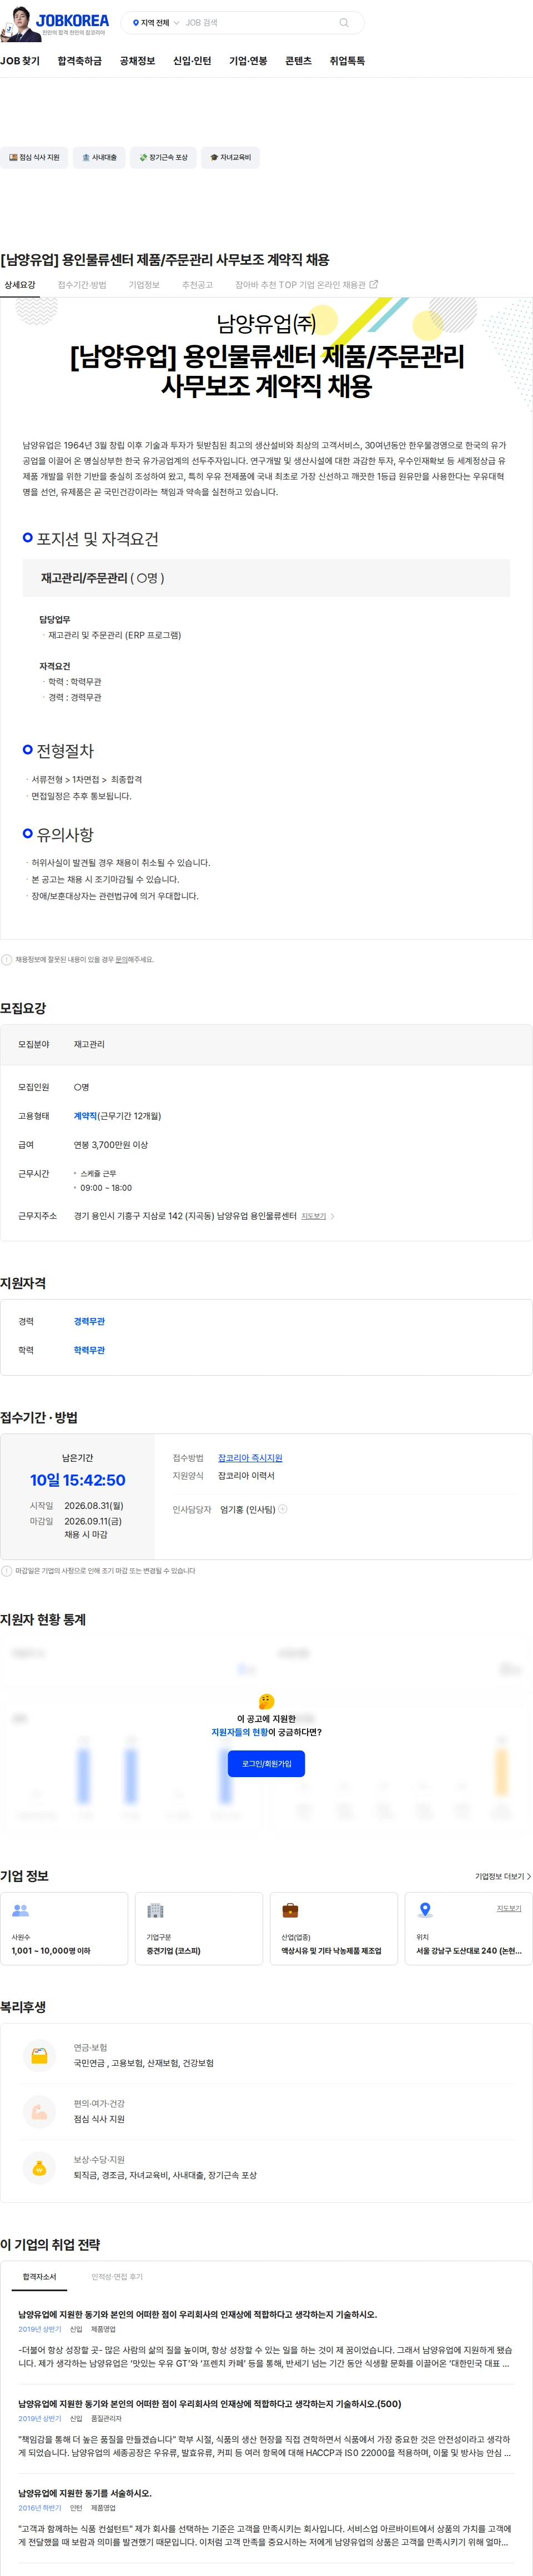Image resolution: width=533 pixels, height=2576 pixels.
Task: Select the 상세요강 tab
Action: [20, 285]
